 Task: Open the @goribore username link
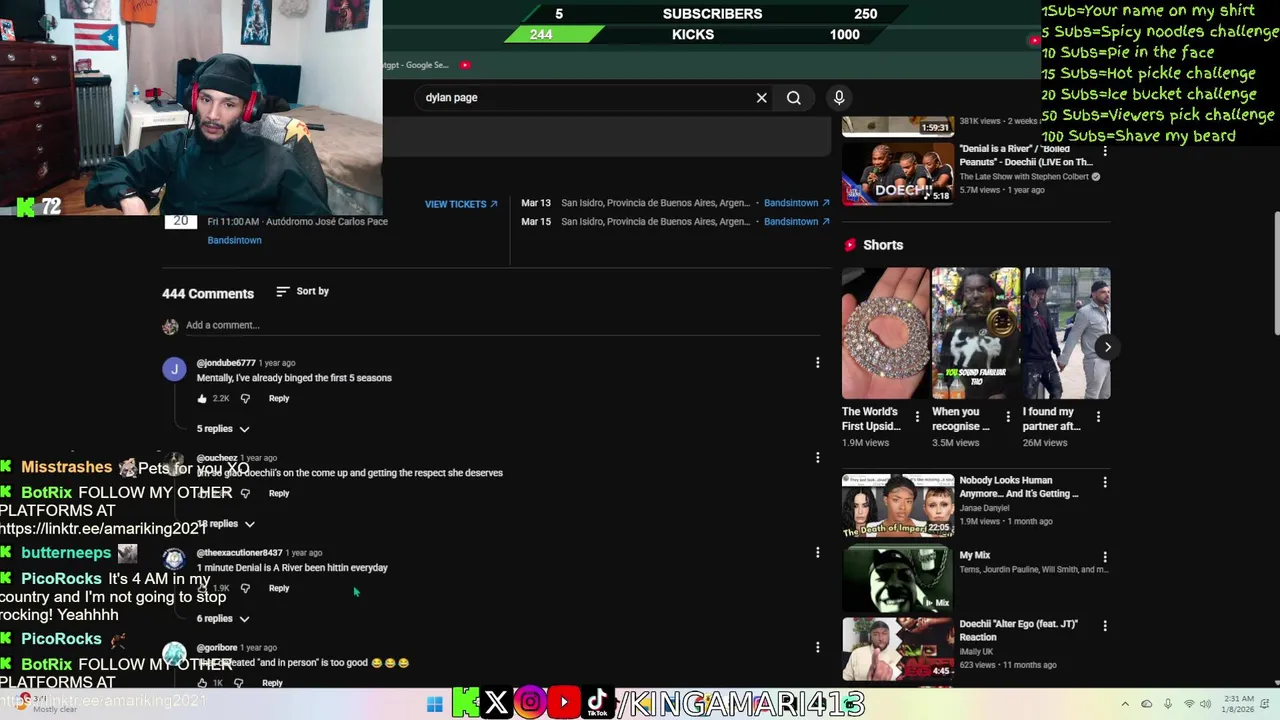tap(217, 648)
